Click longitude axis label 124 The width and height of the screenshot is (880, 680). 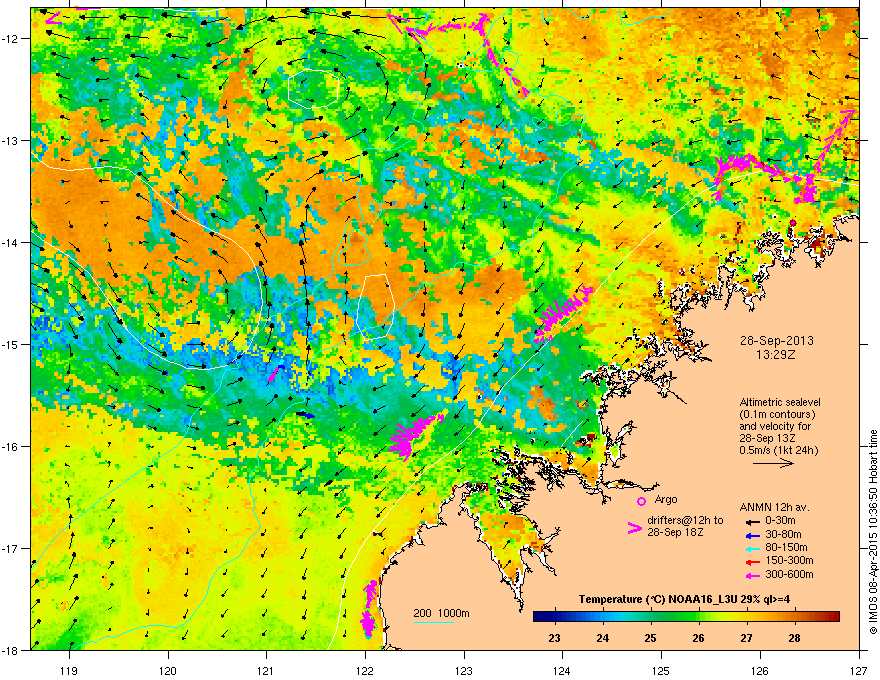[562, 670]
